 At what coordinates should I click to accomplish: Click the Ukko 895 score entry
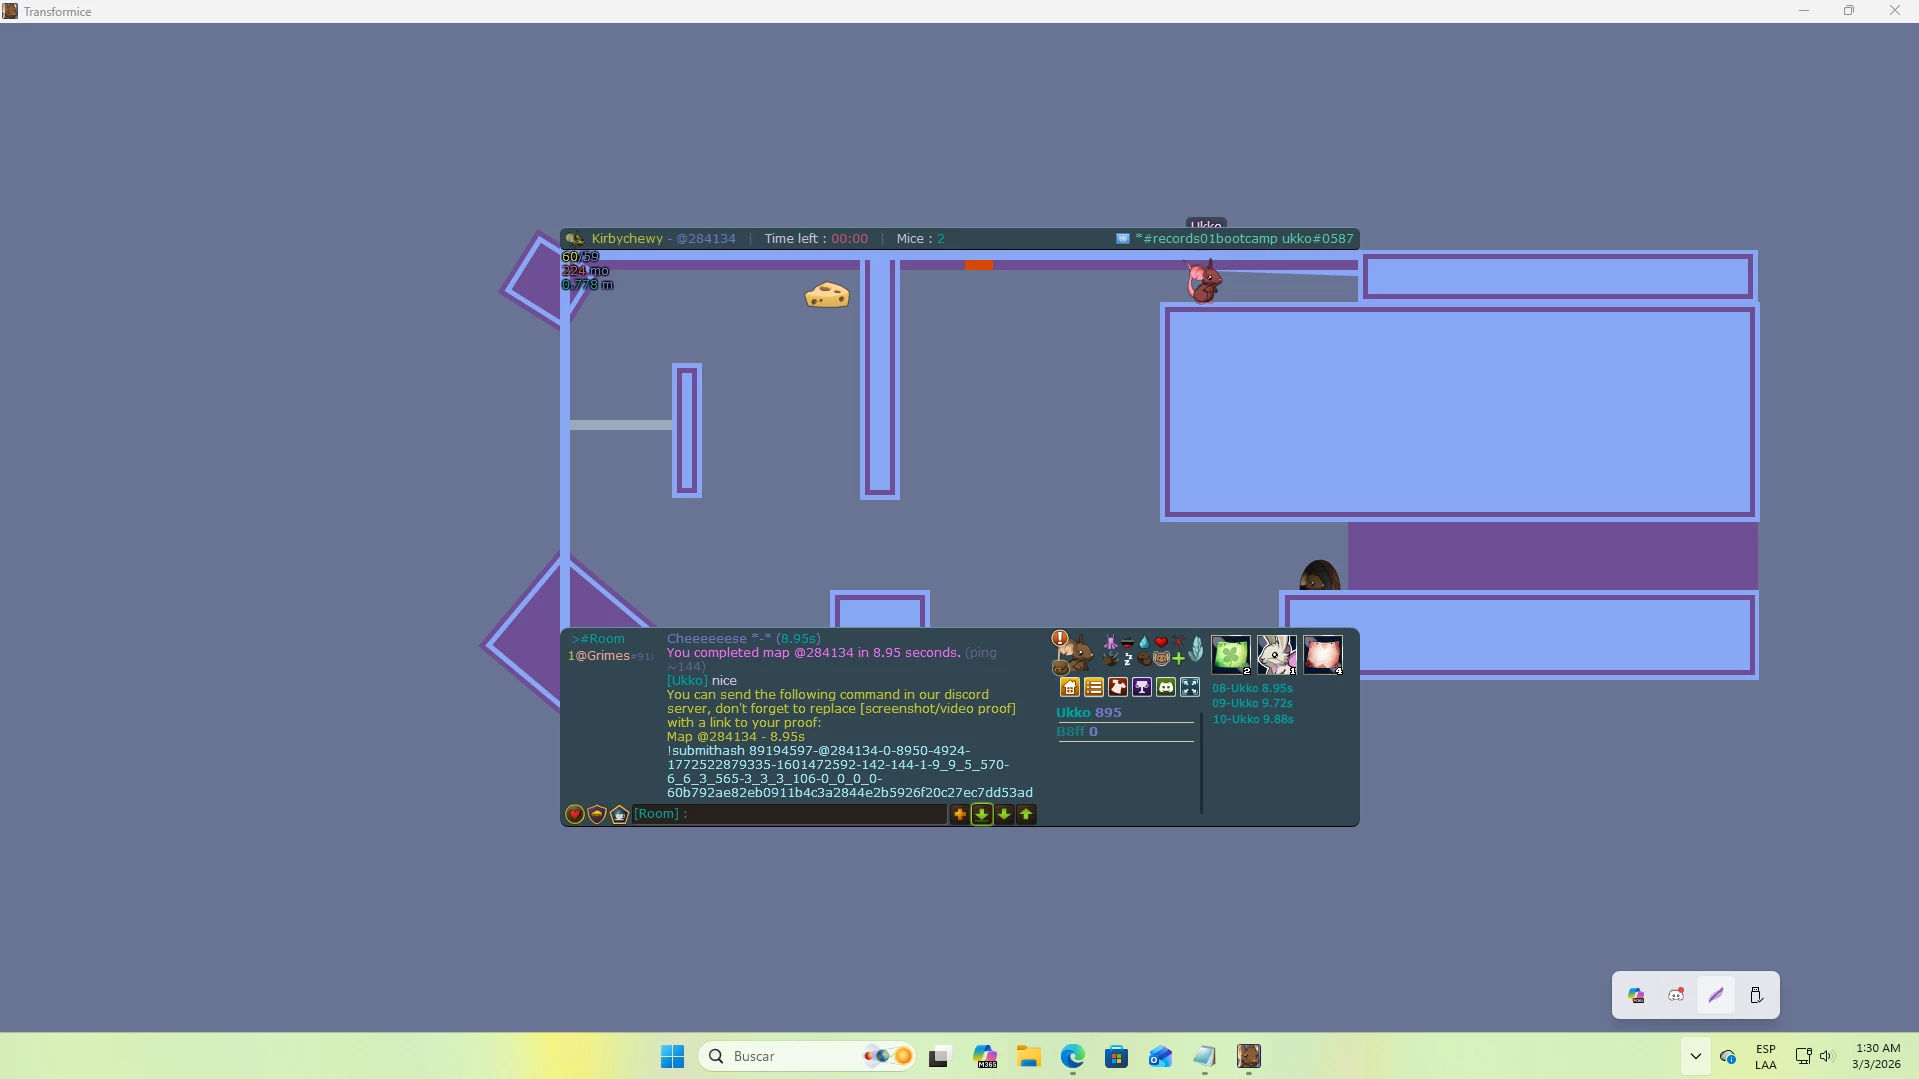[1089, 713]
